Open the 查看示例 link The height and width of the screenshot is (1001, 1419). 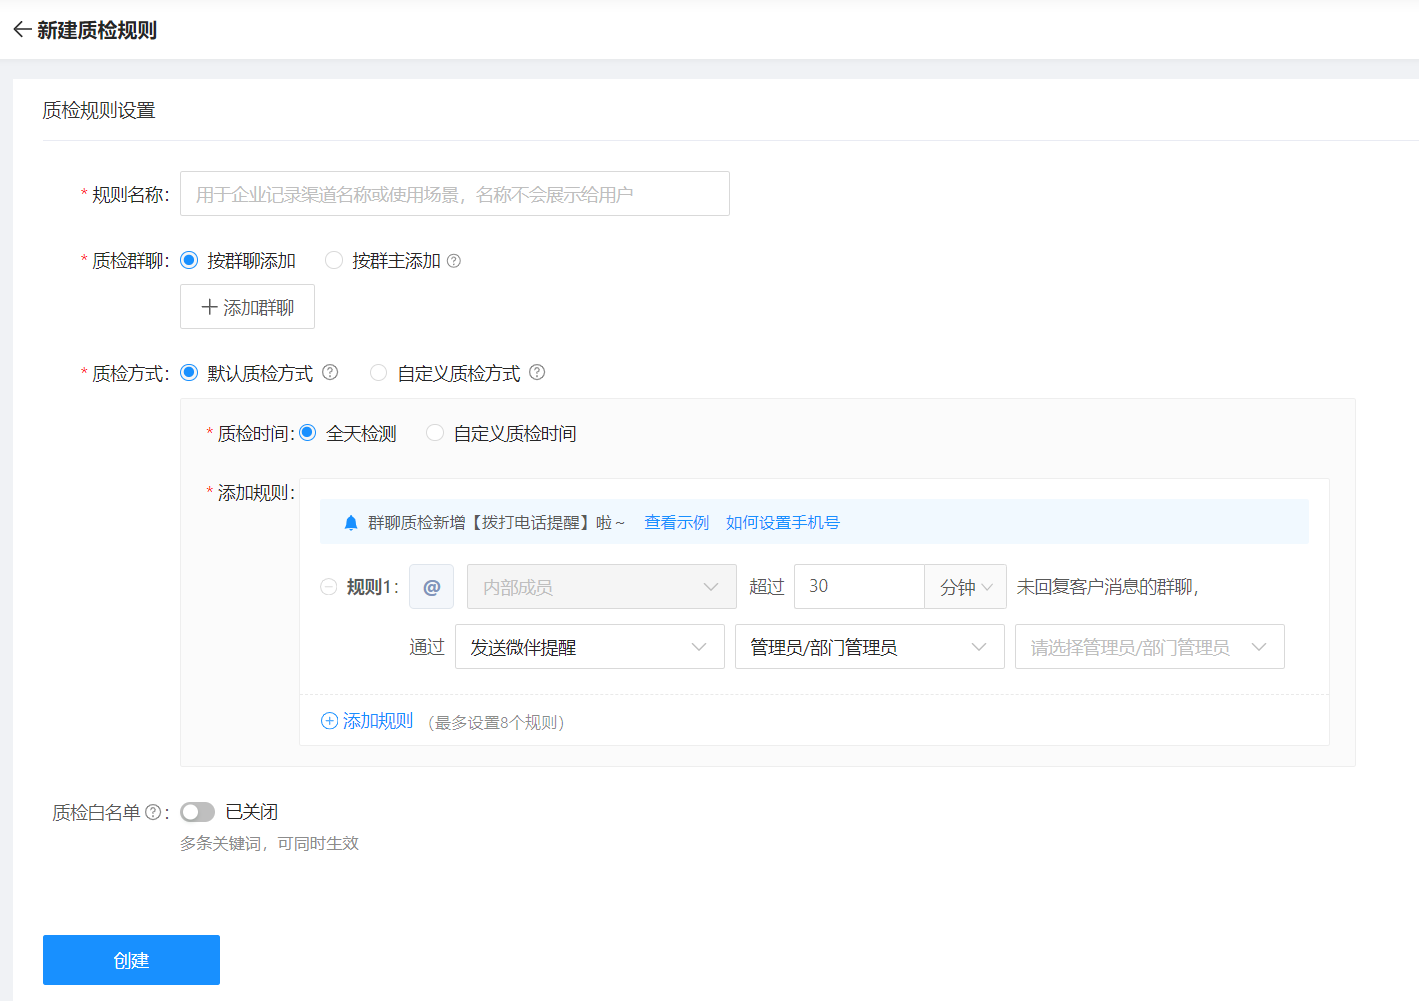pyautogui.click(x=676, y=522)
